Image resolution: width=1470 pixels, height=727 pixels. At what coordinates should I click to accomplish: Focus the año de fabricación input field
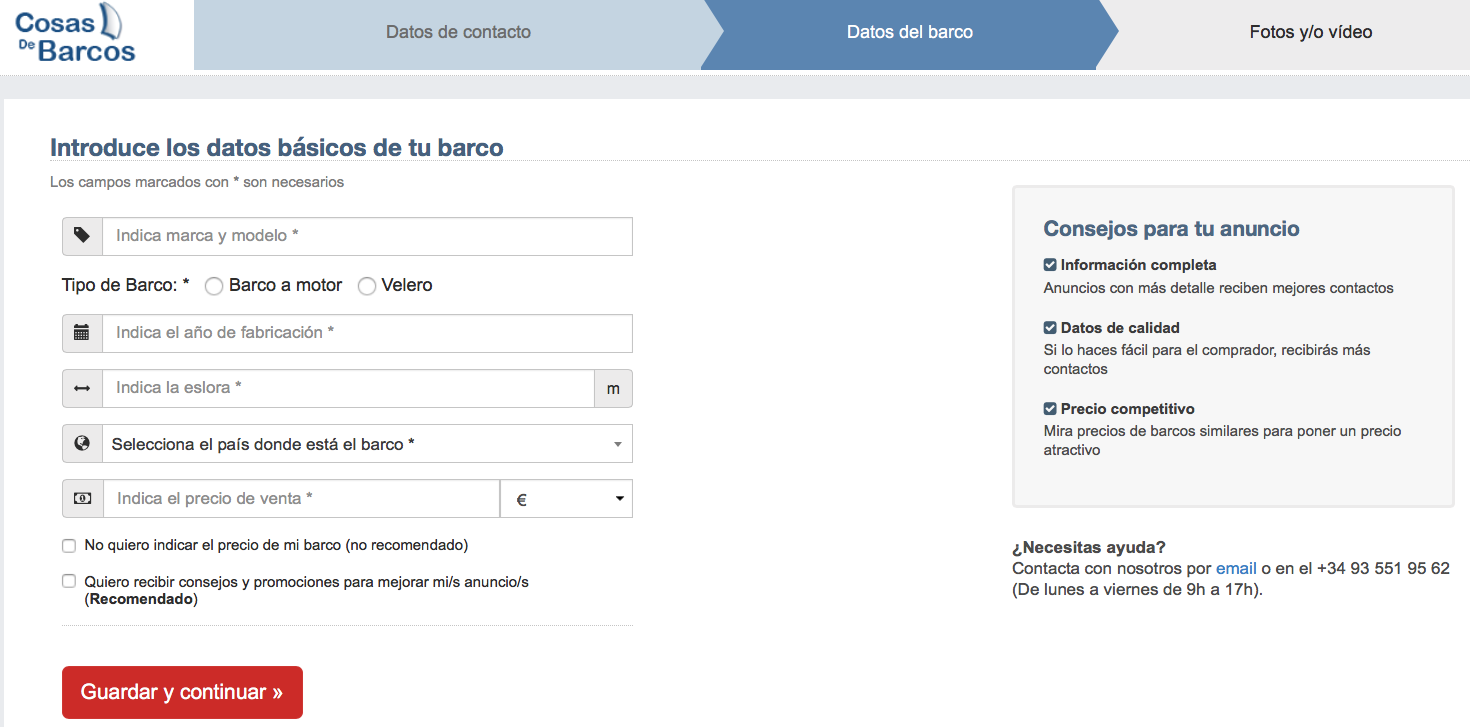(x=367, y=333)
